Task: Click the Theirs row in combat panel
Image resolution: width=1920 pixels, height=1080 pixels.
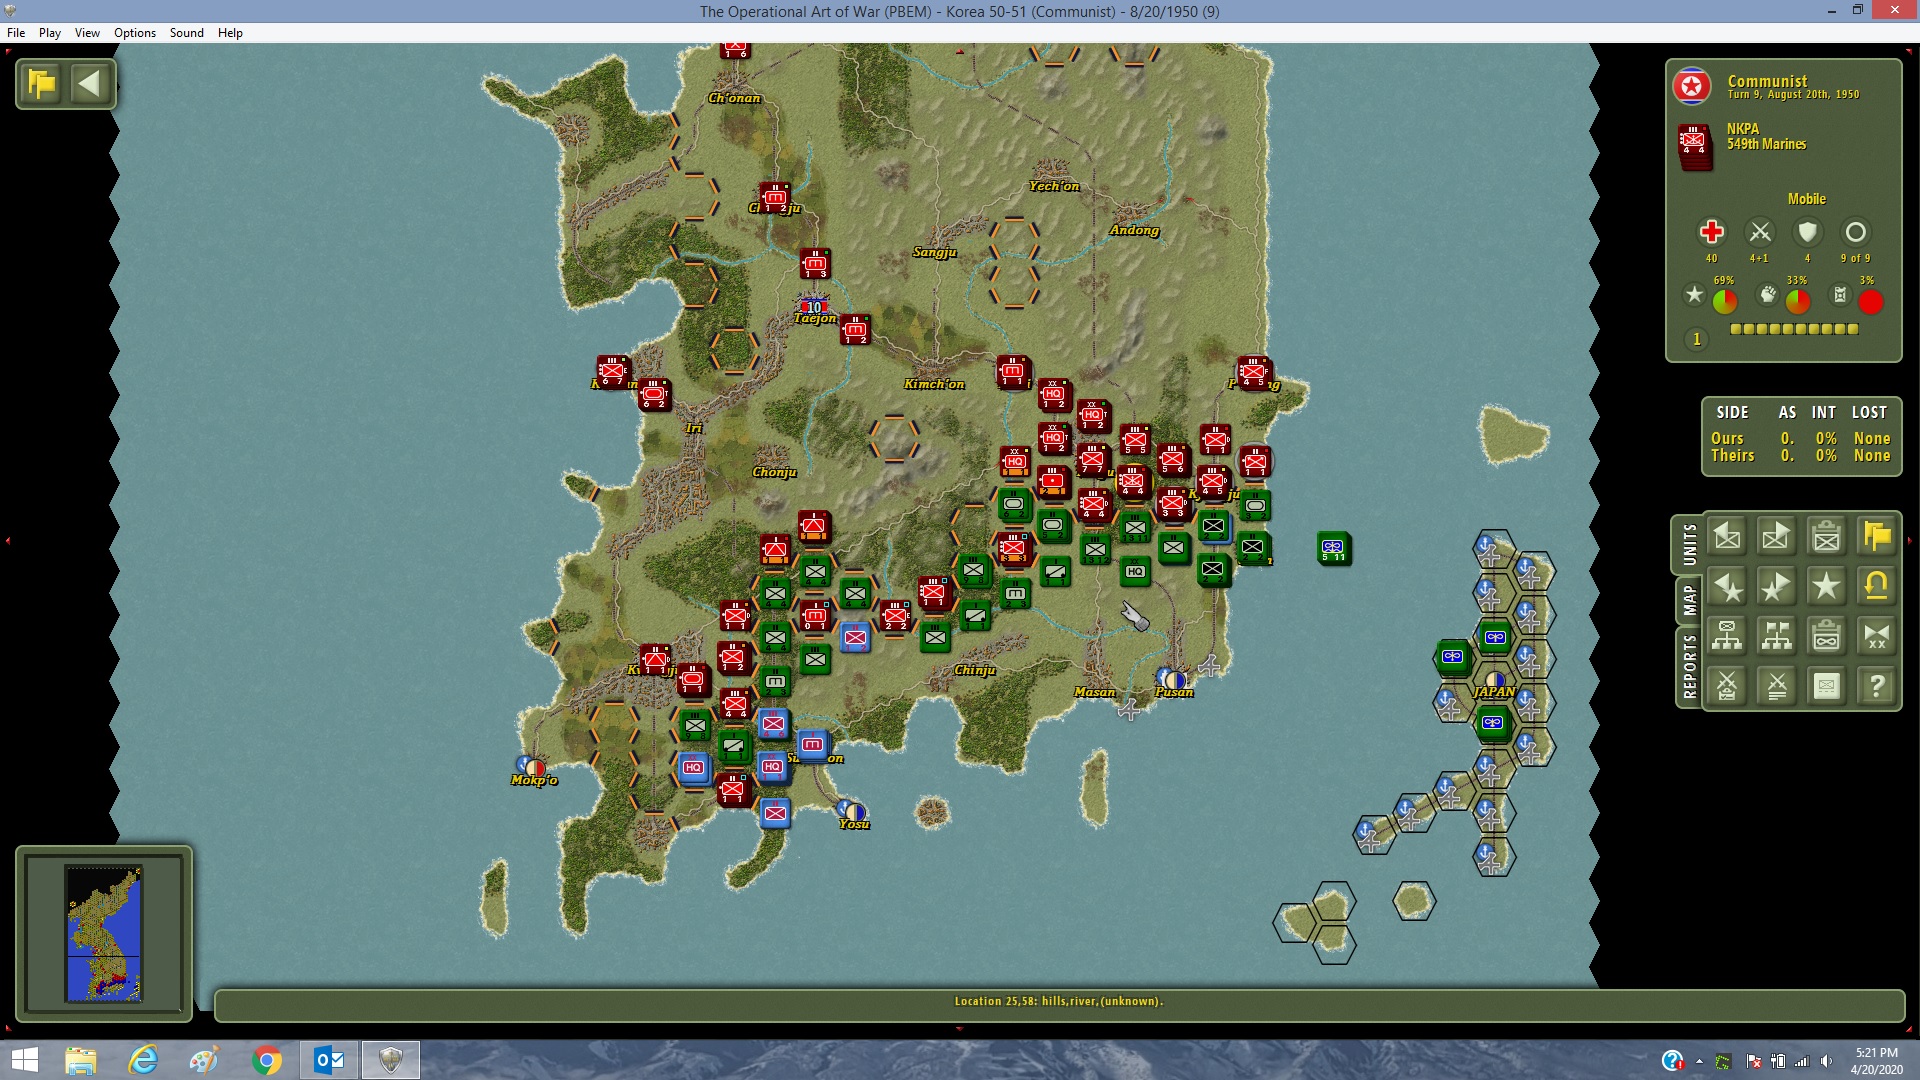Action: [x=1801, y=455]
